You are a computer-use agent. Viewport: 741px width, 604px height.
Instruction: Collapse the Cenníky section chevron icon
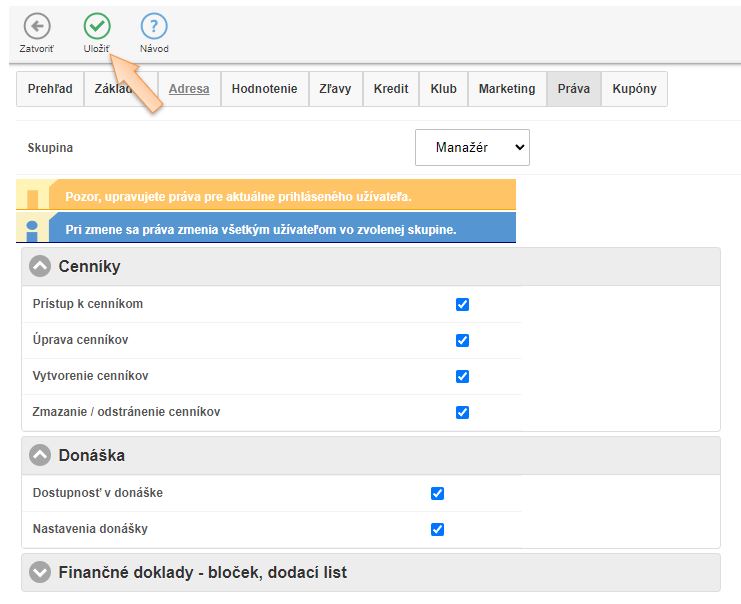point(40,266)
